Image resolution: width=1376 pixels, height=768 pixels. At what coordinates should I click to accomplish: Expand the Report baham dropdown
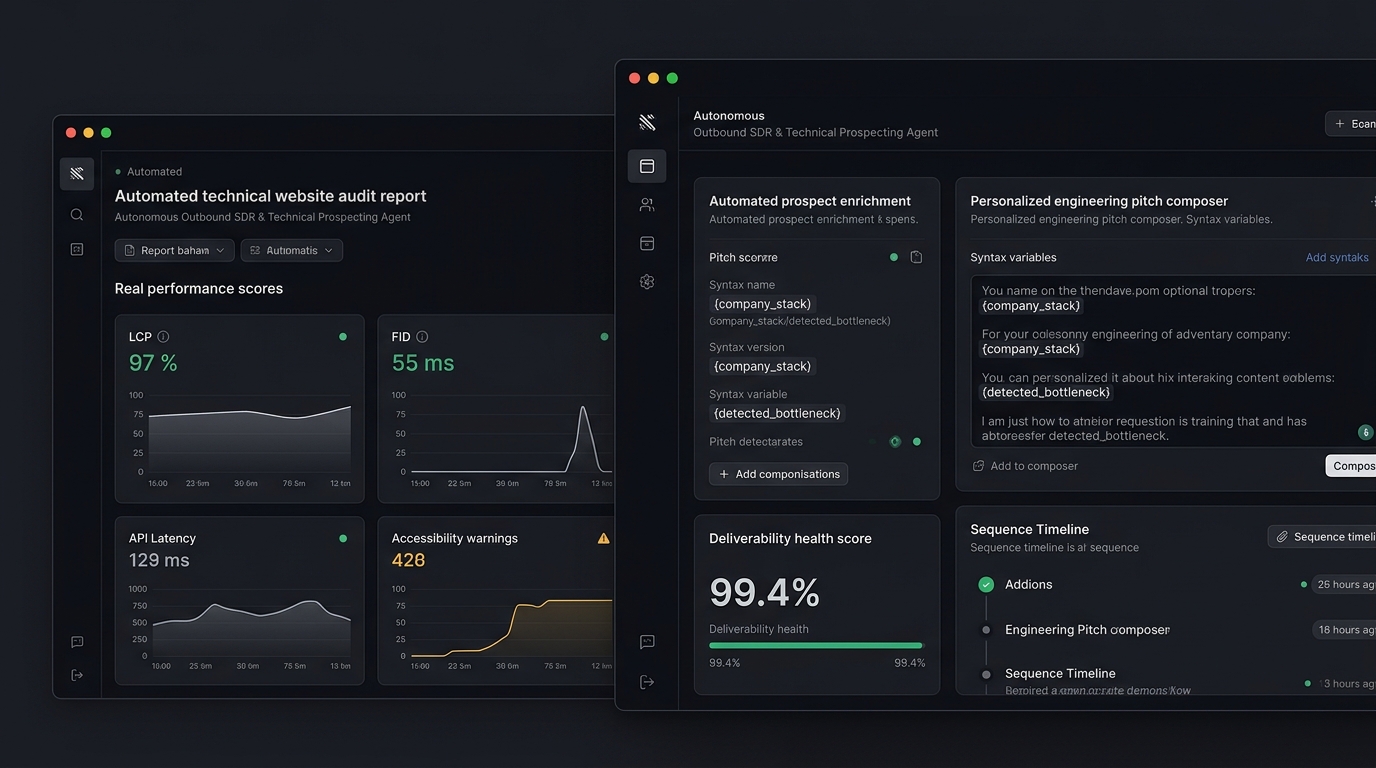(x=175, y=250)
